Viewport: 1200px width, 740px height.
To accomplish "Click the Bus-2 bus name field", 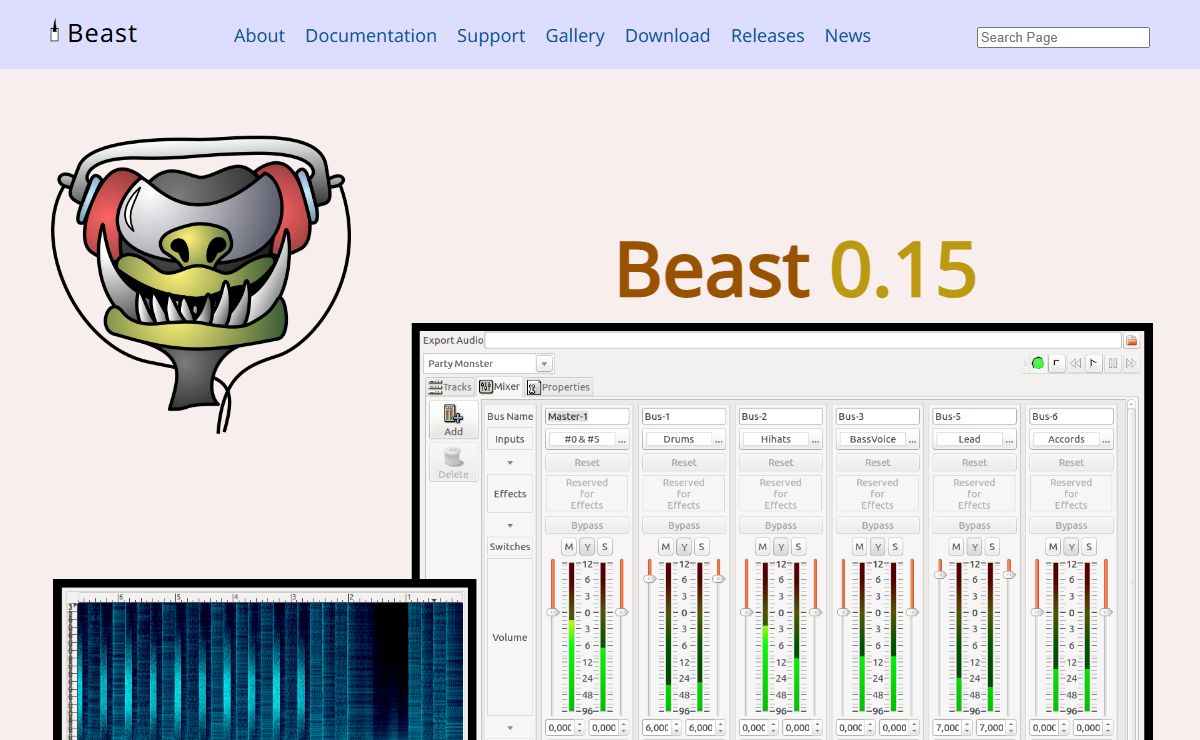I will tap(781, 416).
